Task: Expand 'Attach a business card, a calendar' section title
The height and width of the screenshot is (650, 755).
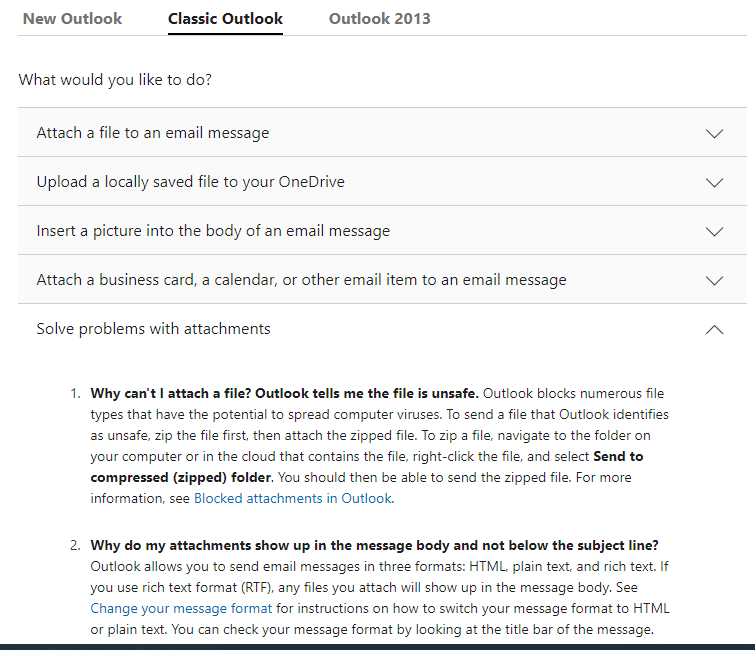Action: [x=301, y=280]
